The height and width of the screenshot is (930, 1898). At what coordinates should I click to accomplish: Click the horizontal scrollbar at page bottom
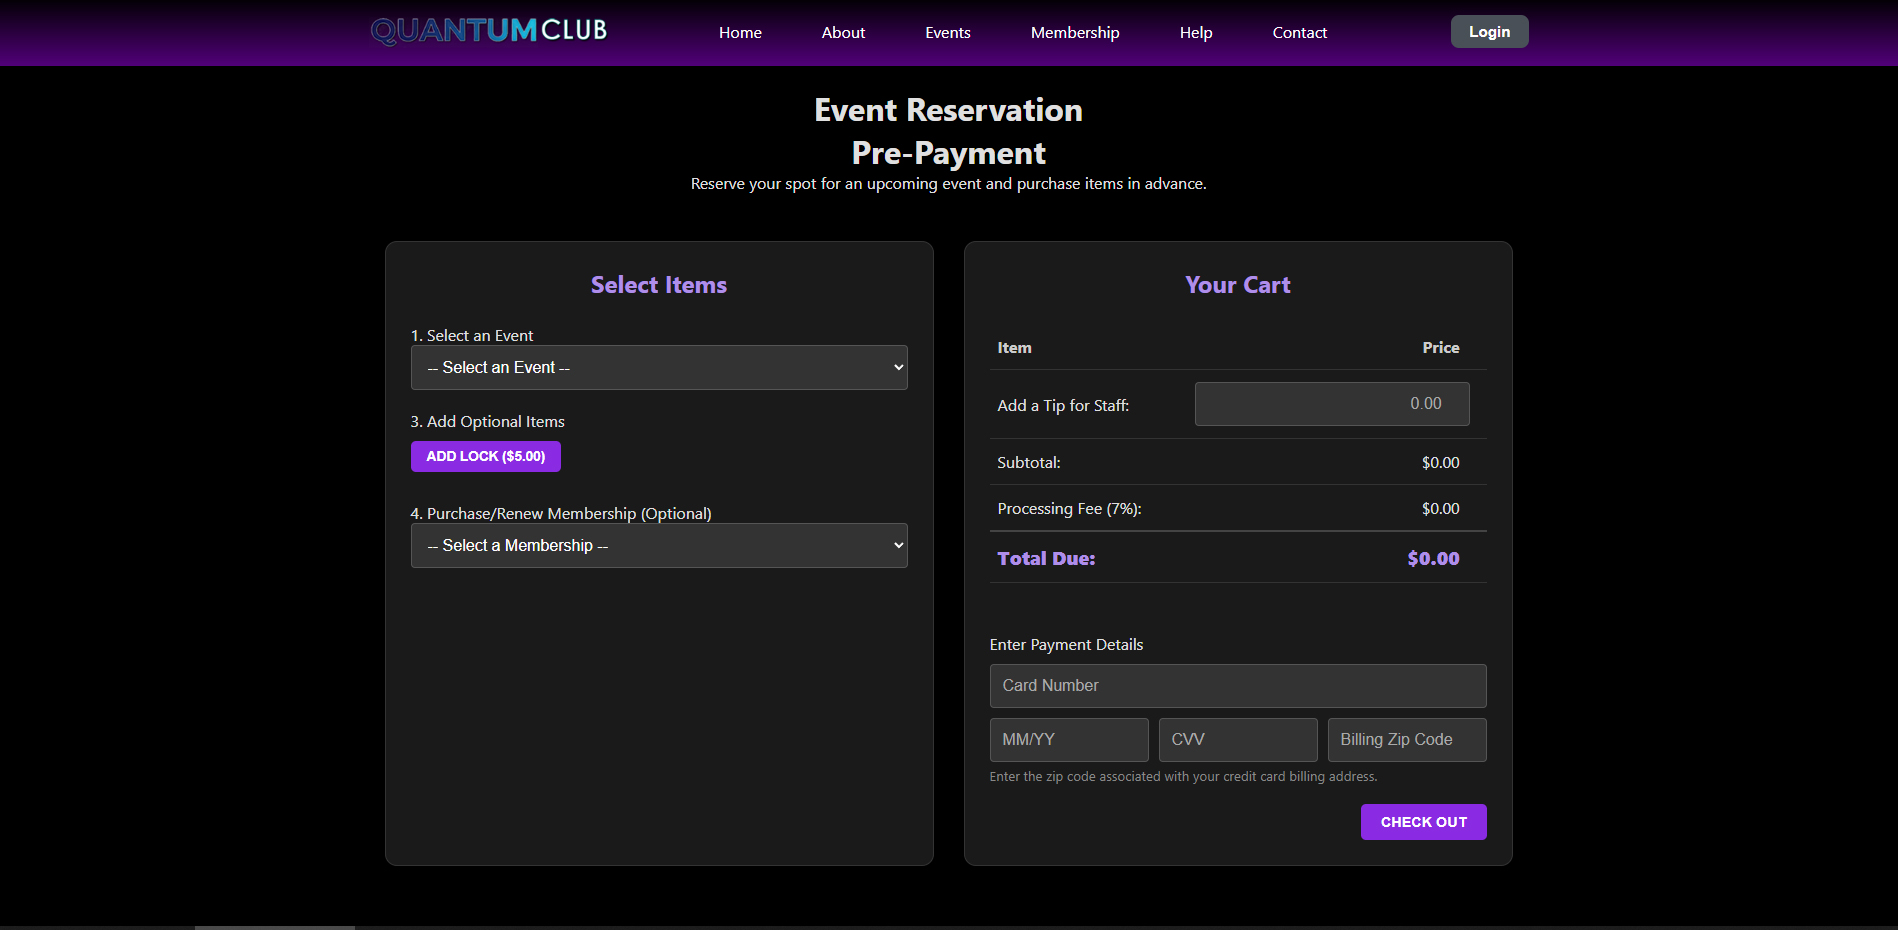coord(275,927)
